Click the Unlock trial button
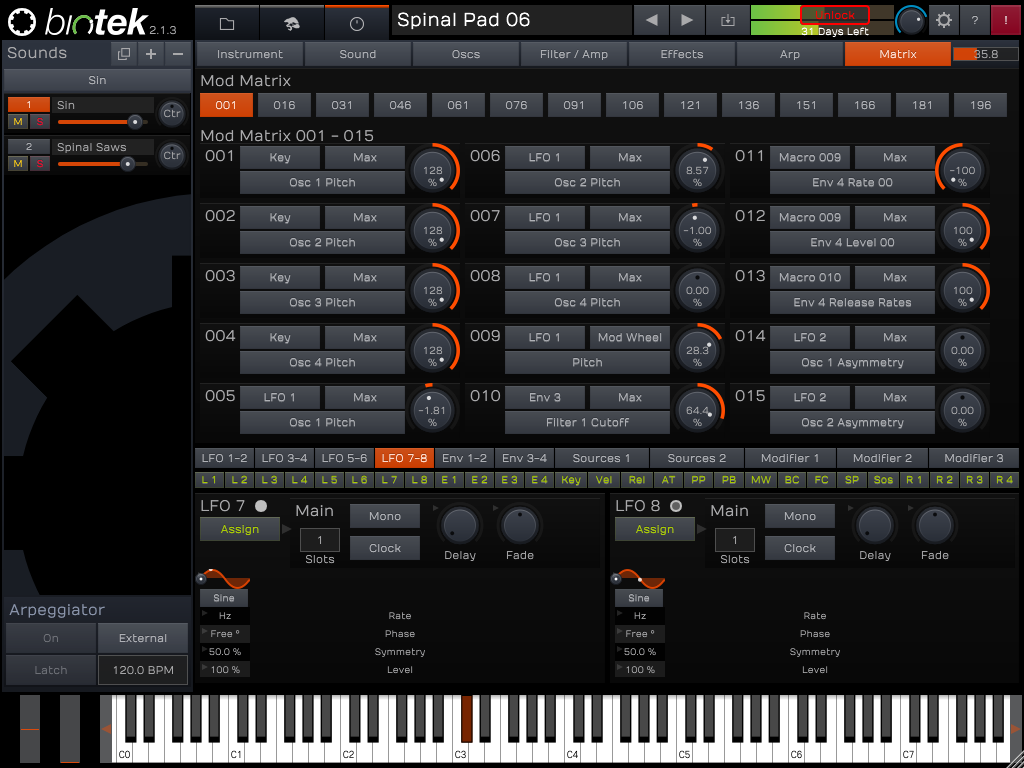 pyautogui.click(x=834, y=15)
